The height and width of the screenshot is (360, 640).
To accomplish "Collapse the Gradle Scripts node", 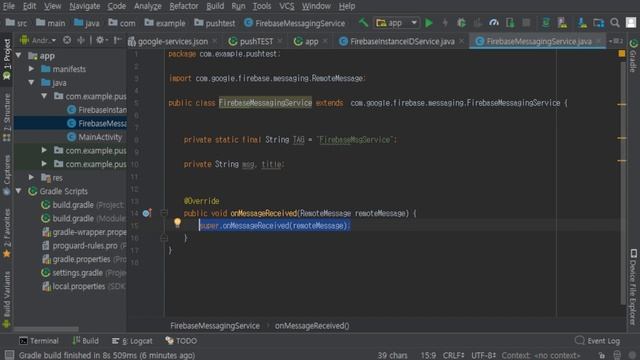I will [x=18, y=191].
